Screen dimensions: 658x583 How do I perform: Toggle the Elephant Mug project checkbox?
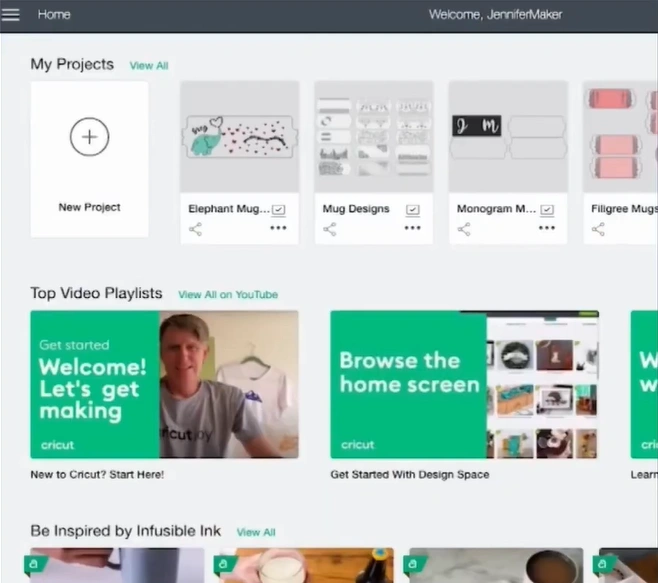pos(278,209)
